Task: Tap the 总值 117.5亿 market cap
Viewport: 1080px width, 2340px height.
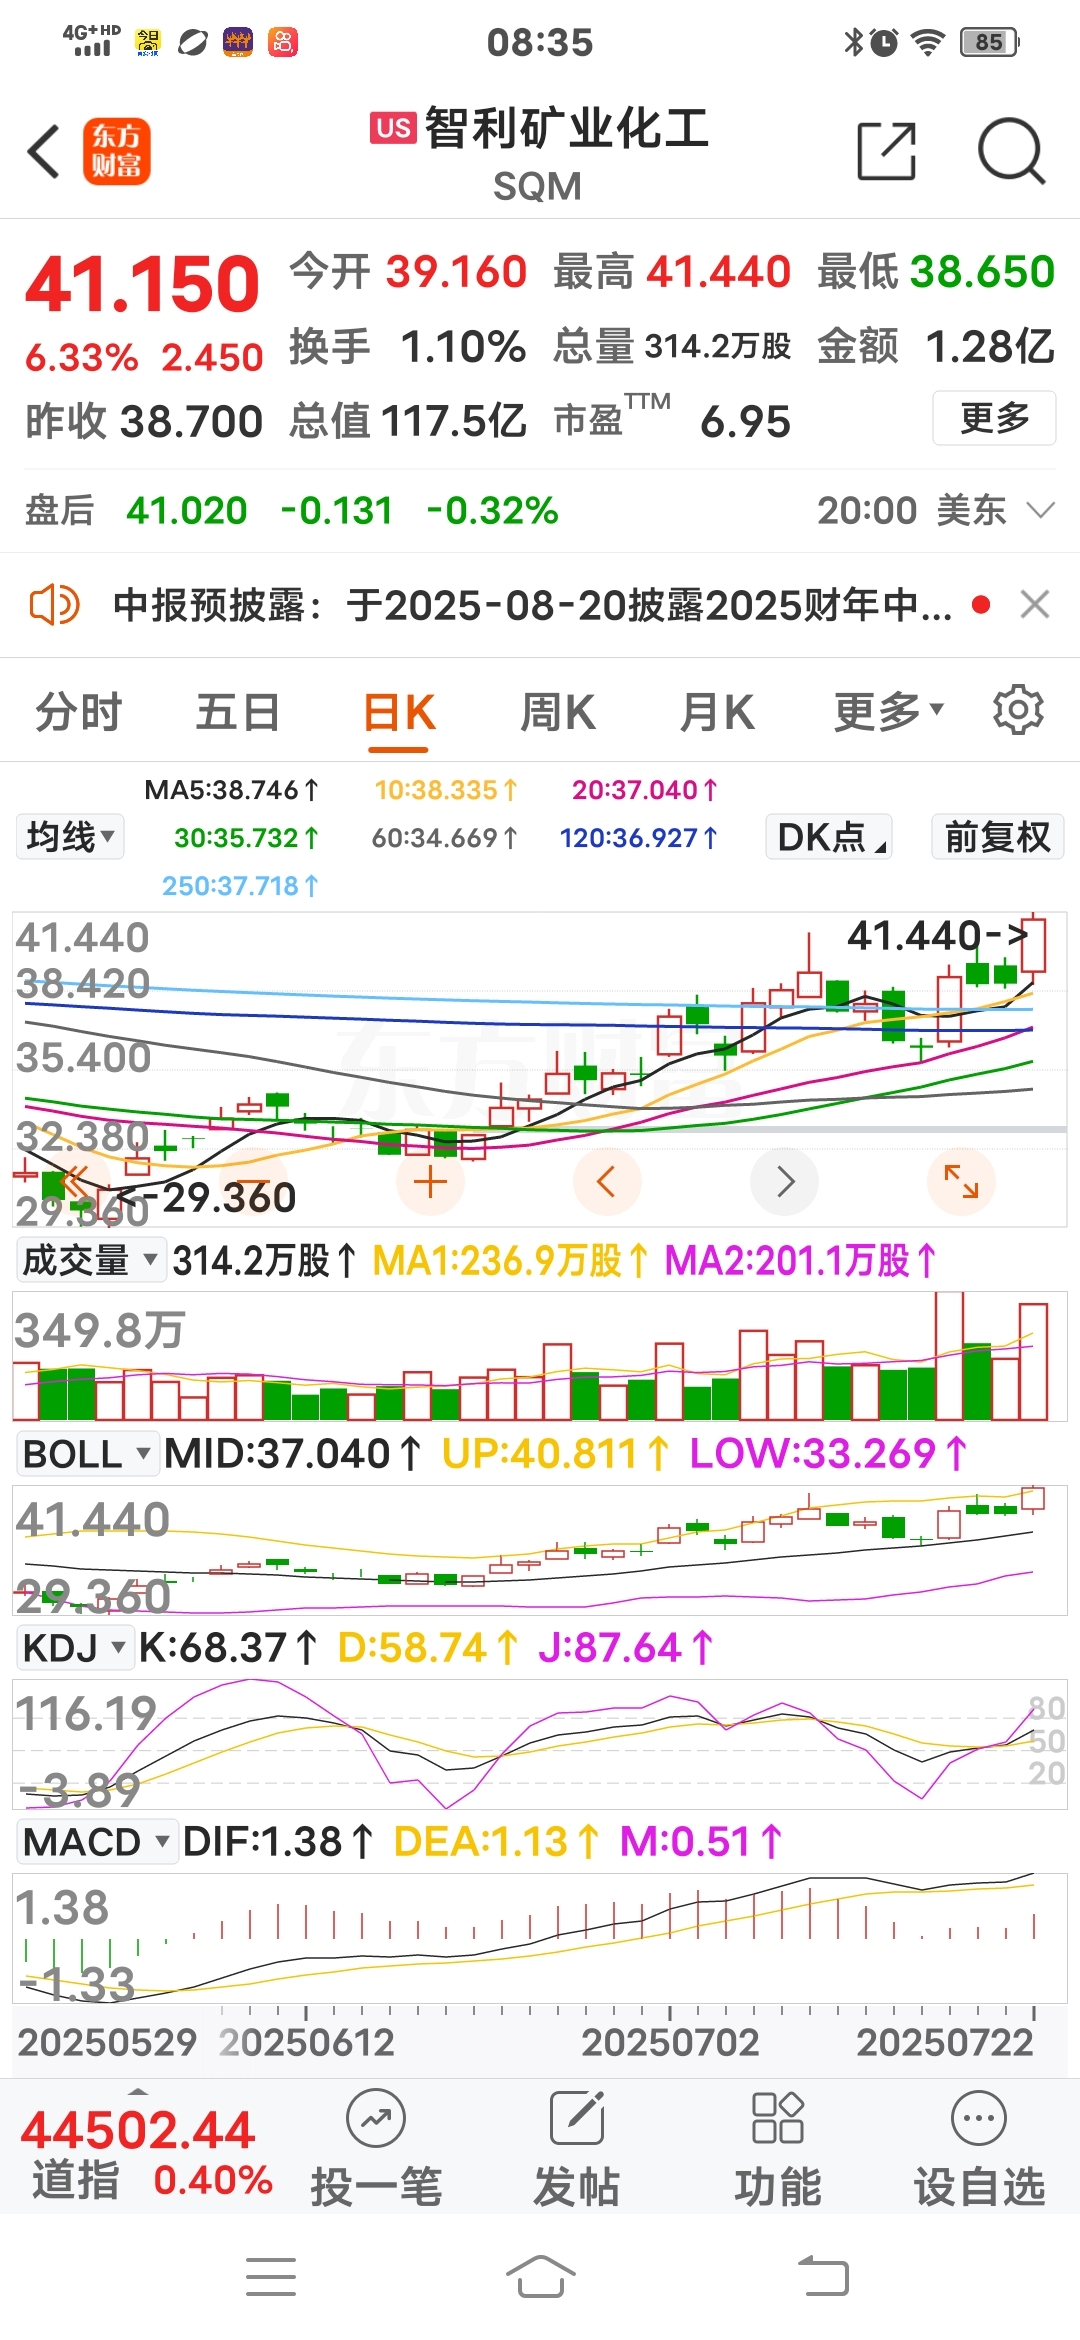Action: coord(407,421)
